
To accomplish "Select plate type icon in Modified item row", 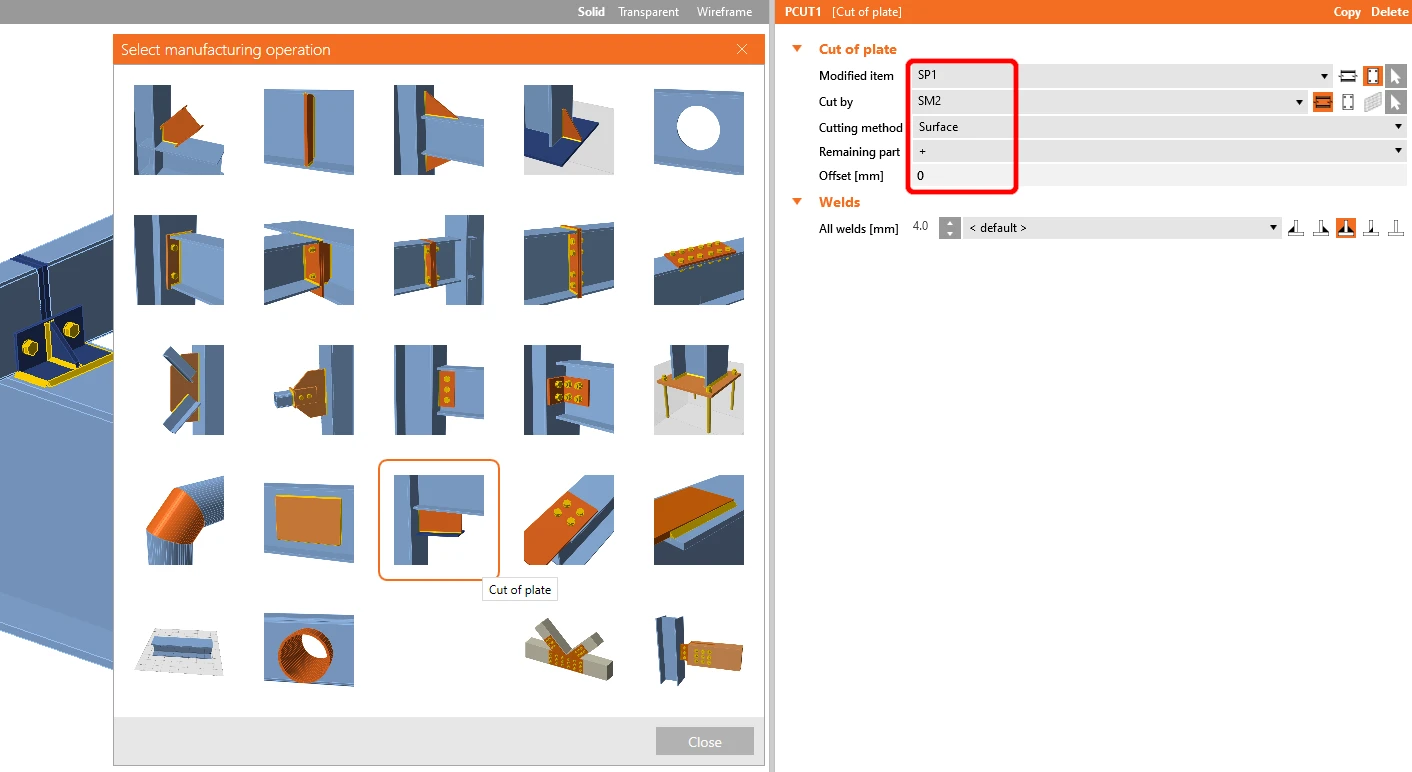I will tap(1373, 76).
